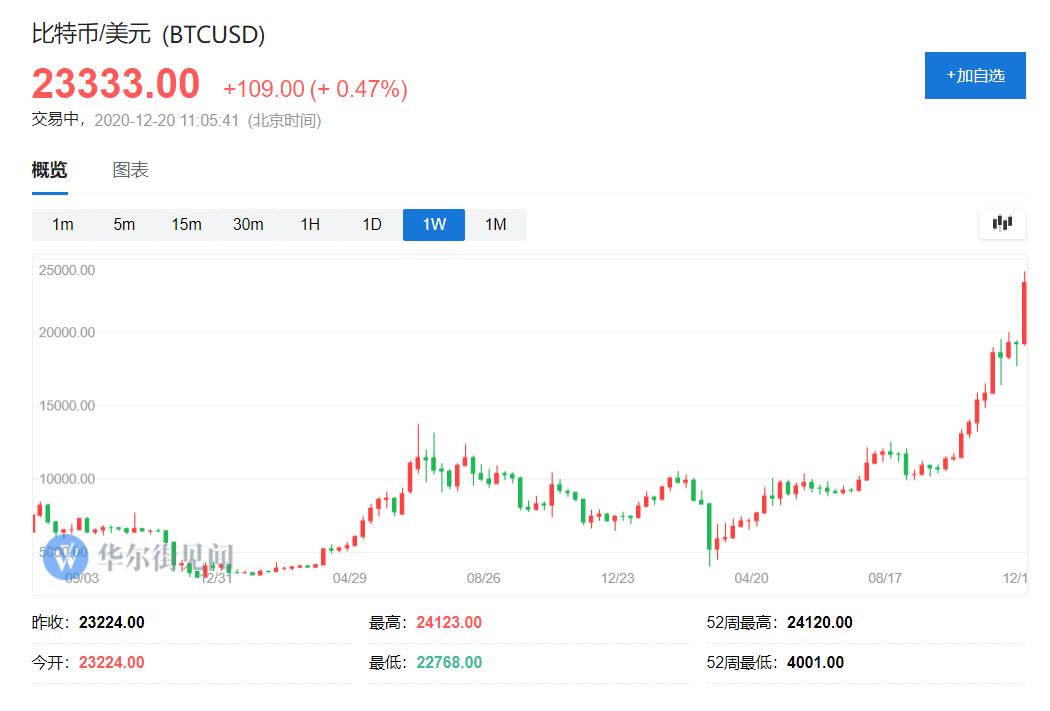Select the 15m timeframe

point(186,224)
